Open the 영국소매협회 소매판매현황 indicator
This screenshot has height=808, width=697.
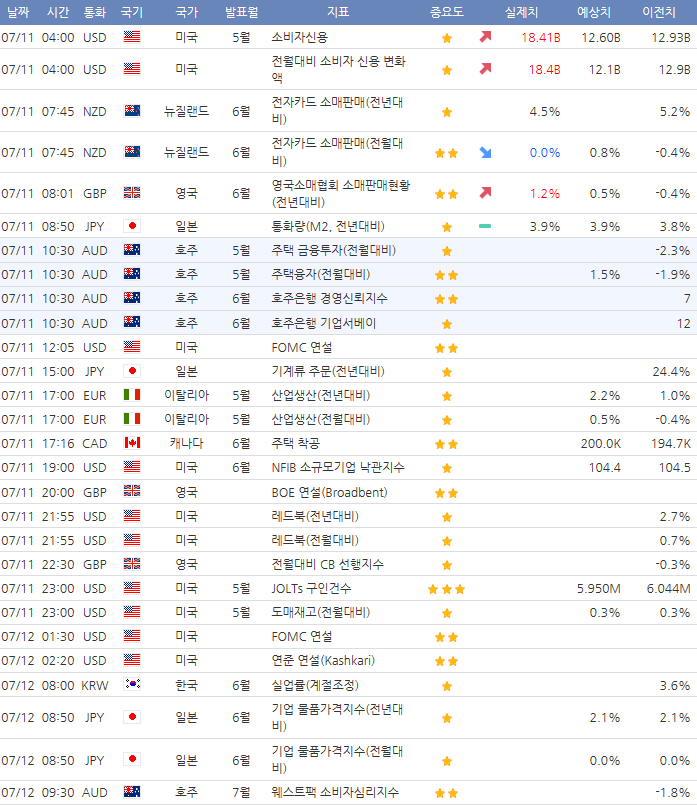coord(341,193)
